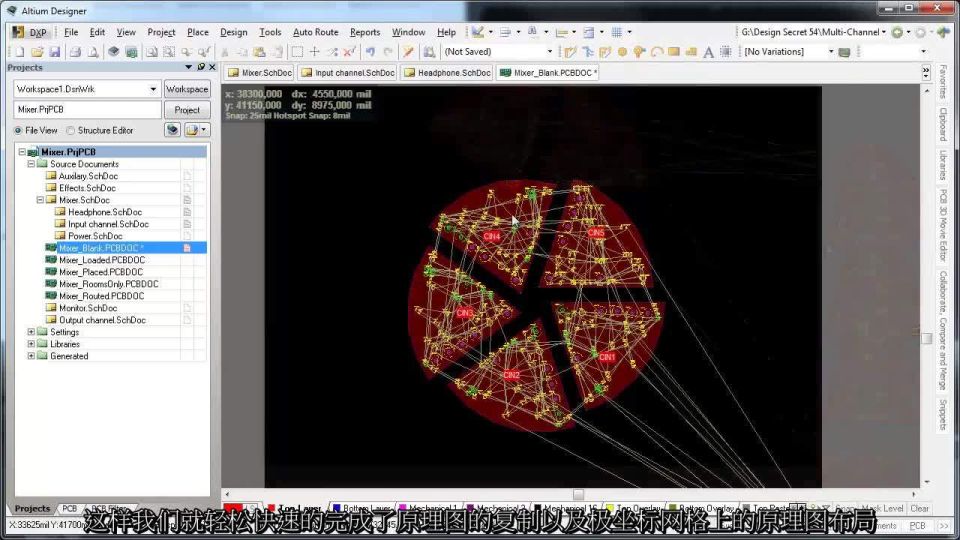Image resolution: width=960 pixels, height=540 pixels.
Task: Click the PCB panel button at bottom right
Action: coord(917,526)
